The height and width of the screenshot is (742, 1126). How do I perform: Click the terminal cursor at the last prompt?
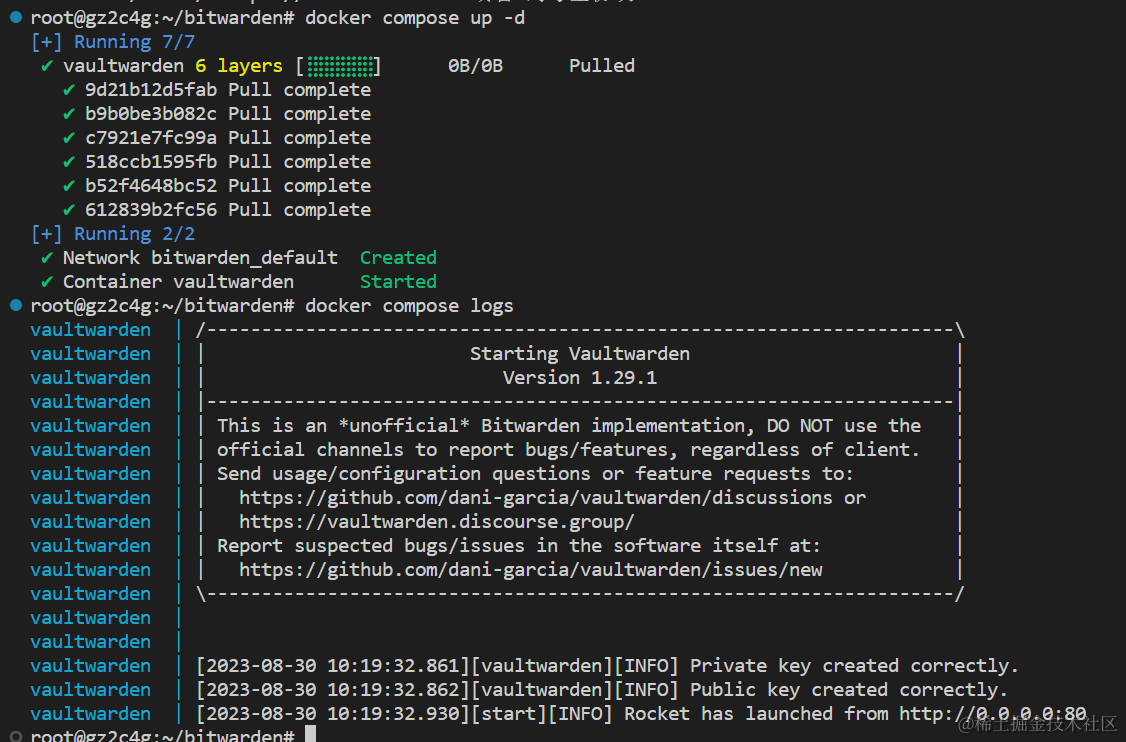click(x=310, y=733)
